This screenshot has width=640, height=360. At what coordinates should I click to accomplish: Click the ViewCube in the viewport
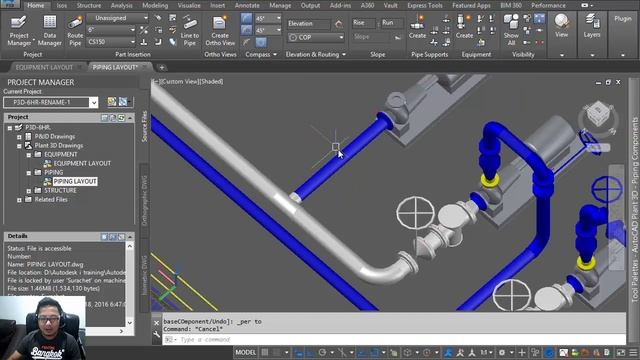598,114
